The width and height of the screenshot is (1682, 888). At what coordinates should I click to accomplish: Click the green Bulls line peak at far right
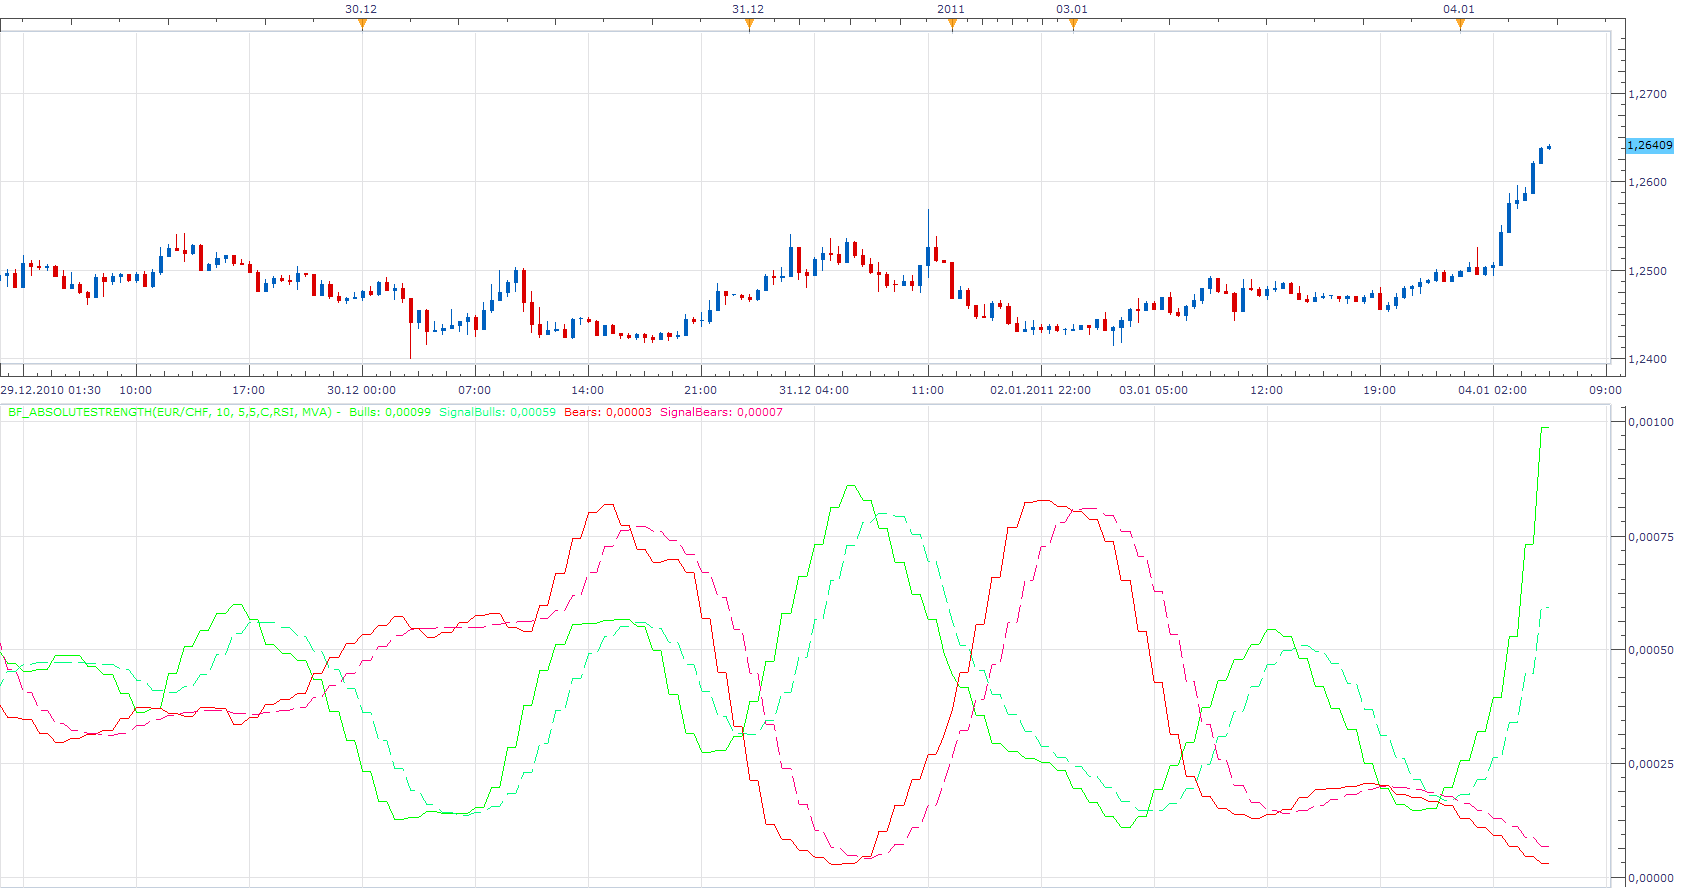click(1545, 428)
